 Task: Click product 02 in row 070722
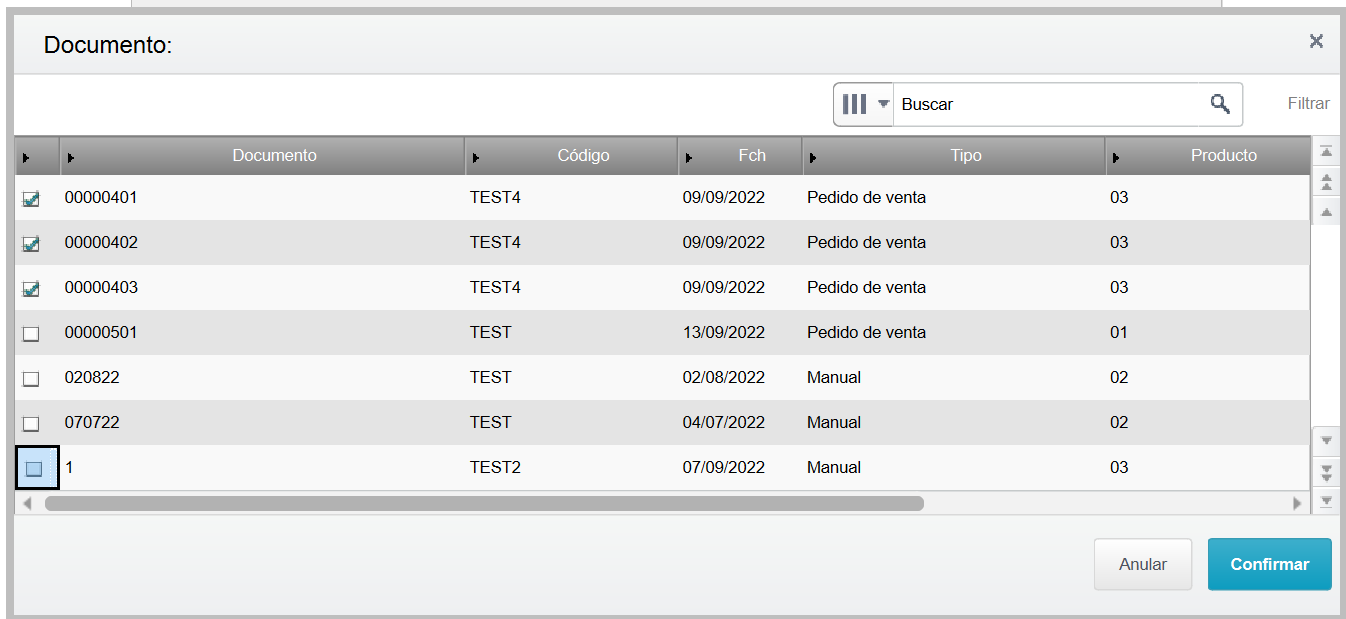point(1119,423)
